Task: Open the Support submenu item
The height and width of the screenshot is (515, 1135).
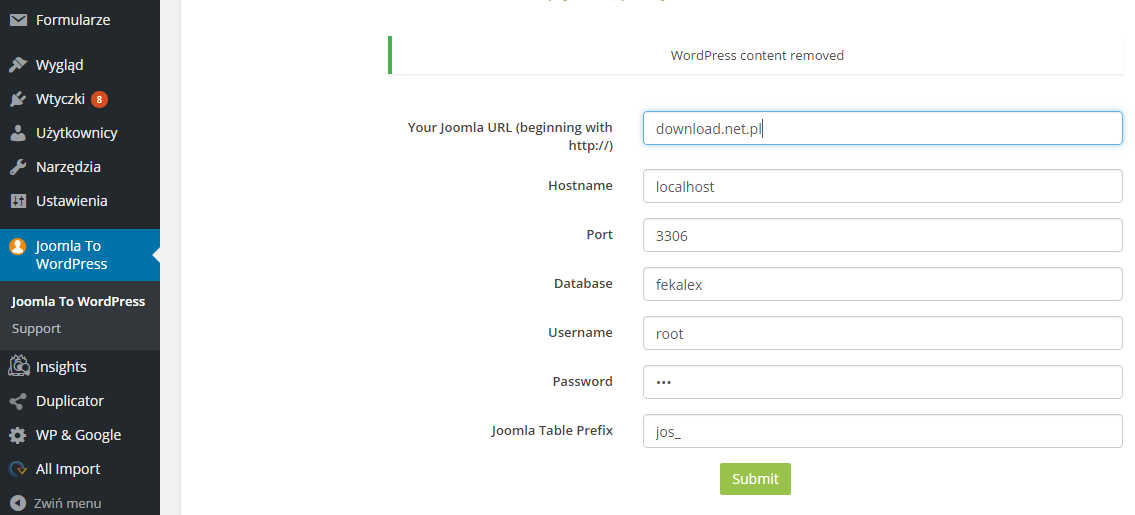Action: pyautogui.click(x=36, y=329)
